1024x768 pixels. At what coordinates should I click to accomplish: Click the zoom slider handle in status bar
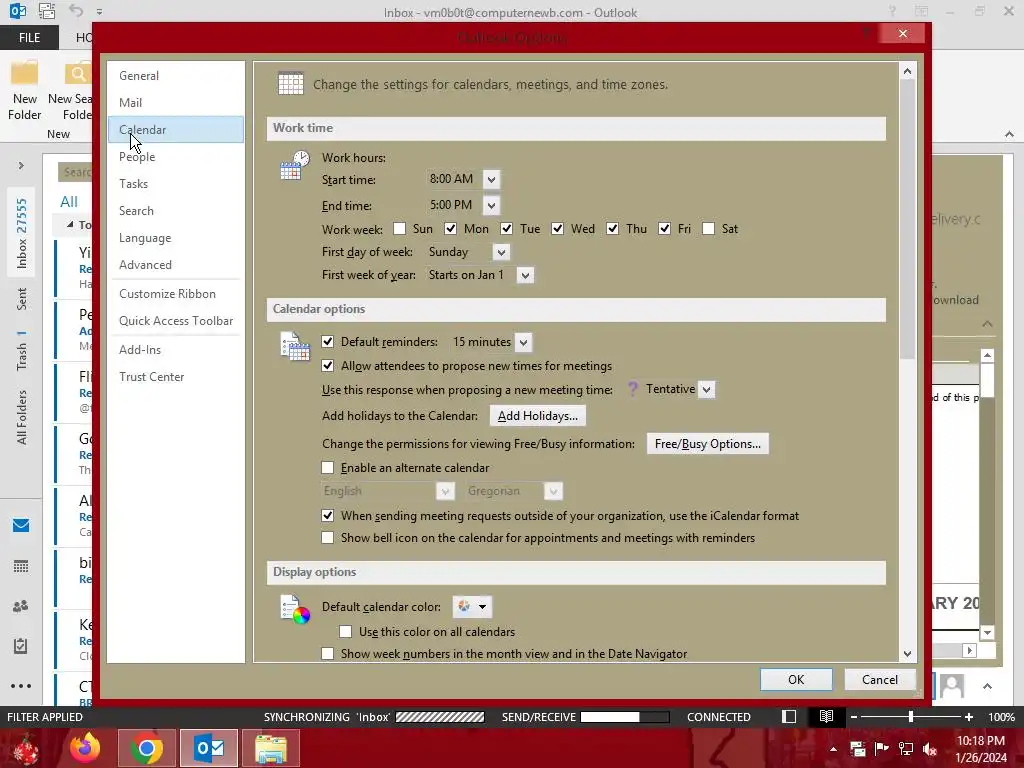(x=910, y=717)
